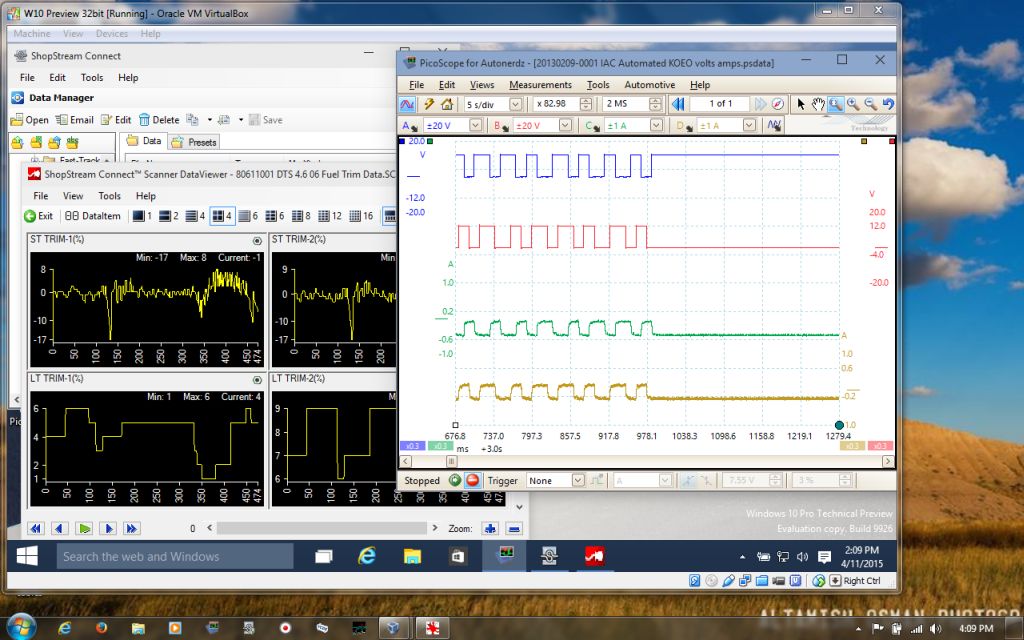The height and width of the screenshot is (640, 1024).
Task: Click the lightning bolt auto setup icon
Action: [429, 104]
